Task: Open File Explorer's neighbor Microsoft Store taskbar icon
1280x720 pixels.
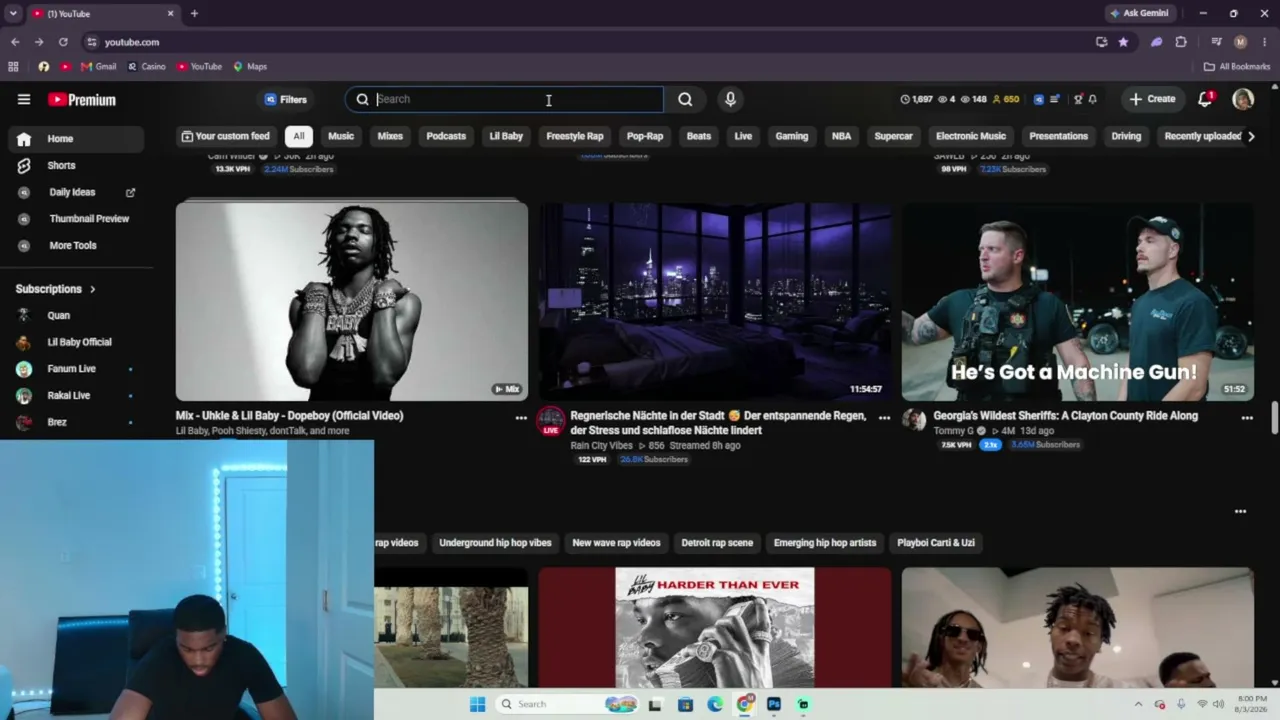Action: pyautogui.click(x=685, y=704)
